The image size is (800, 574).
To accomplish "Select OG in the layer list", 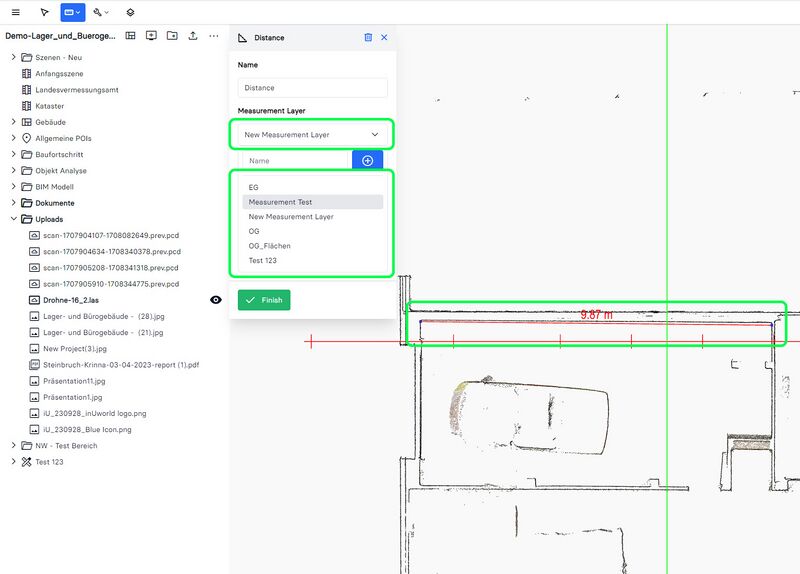I will pos(312,231).
